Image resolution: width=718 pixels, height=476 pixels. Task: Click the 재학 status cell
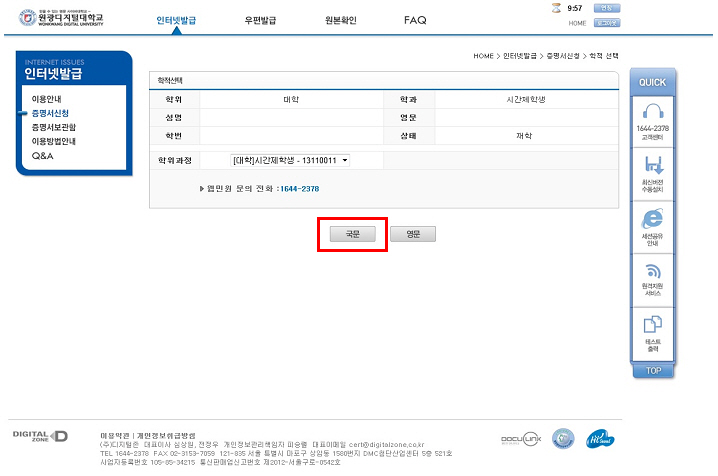click(524, 136)
